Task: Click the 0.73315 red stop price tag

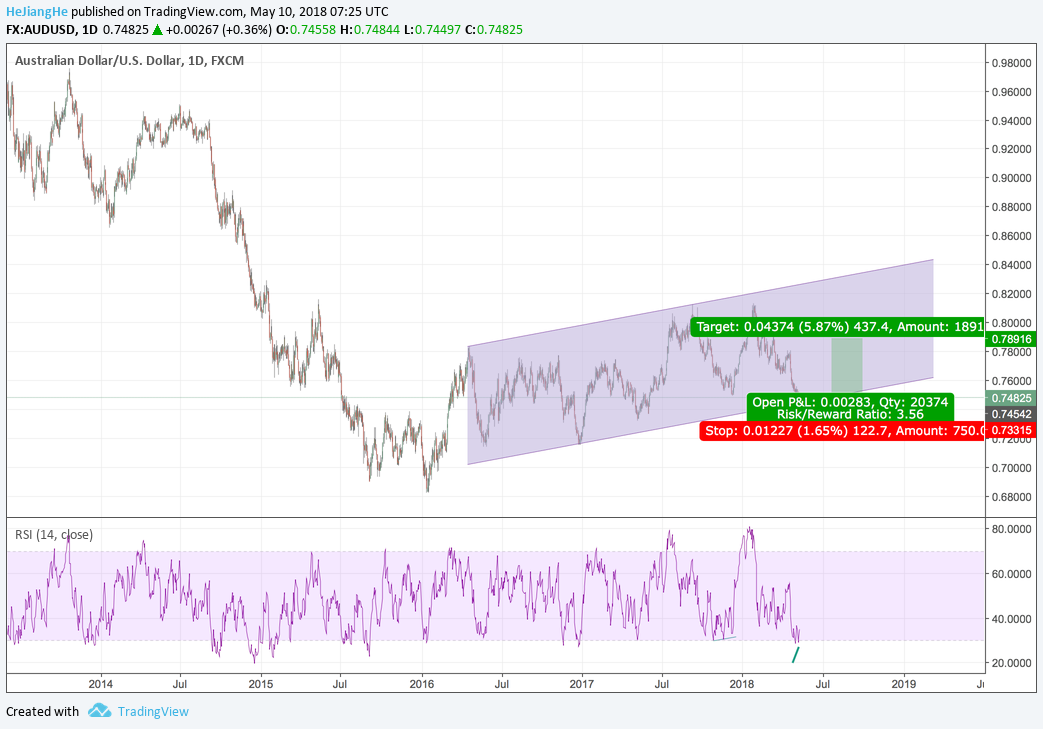Action: [1011, 430]
